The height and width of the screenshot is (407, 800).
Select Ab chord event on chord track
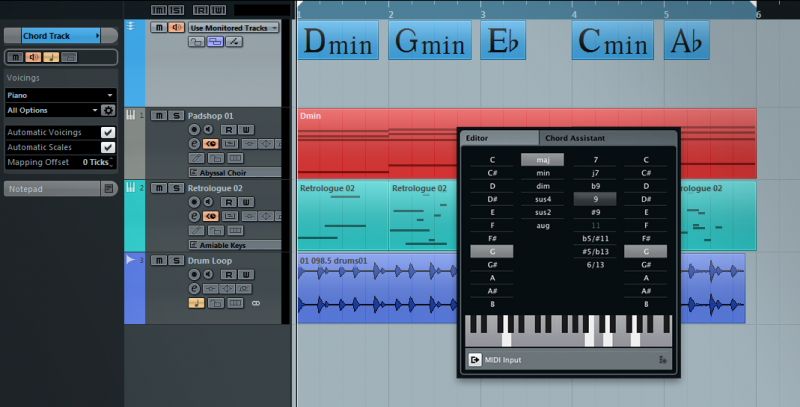pyautogui.click(x=687, y=40)
